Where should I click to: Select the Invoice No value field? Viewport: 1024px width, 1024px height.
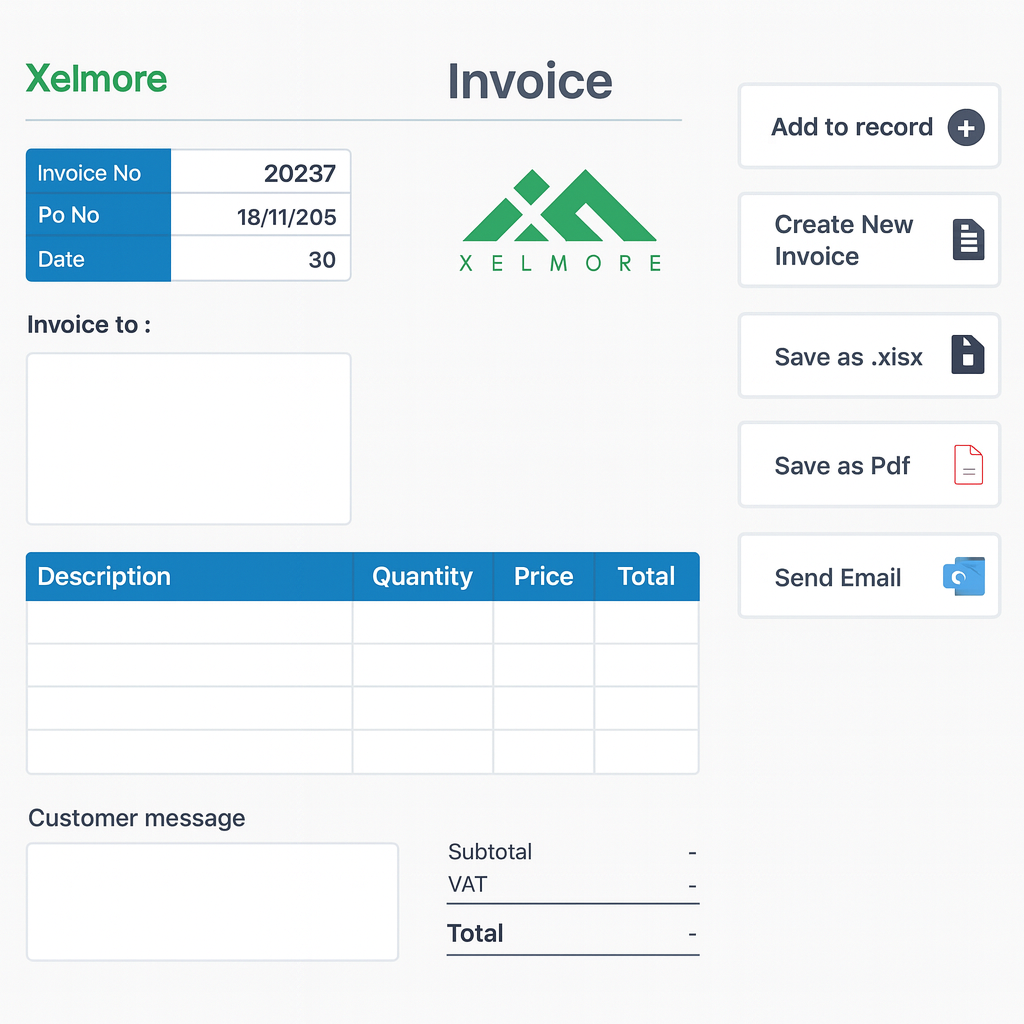pos(260,173)
